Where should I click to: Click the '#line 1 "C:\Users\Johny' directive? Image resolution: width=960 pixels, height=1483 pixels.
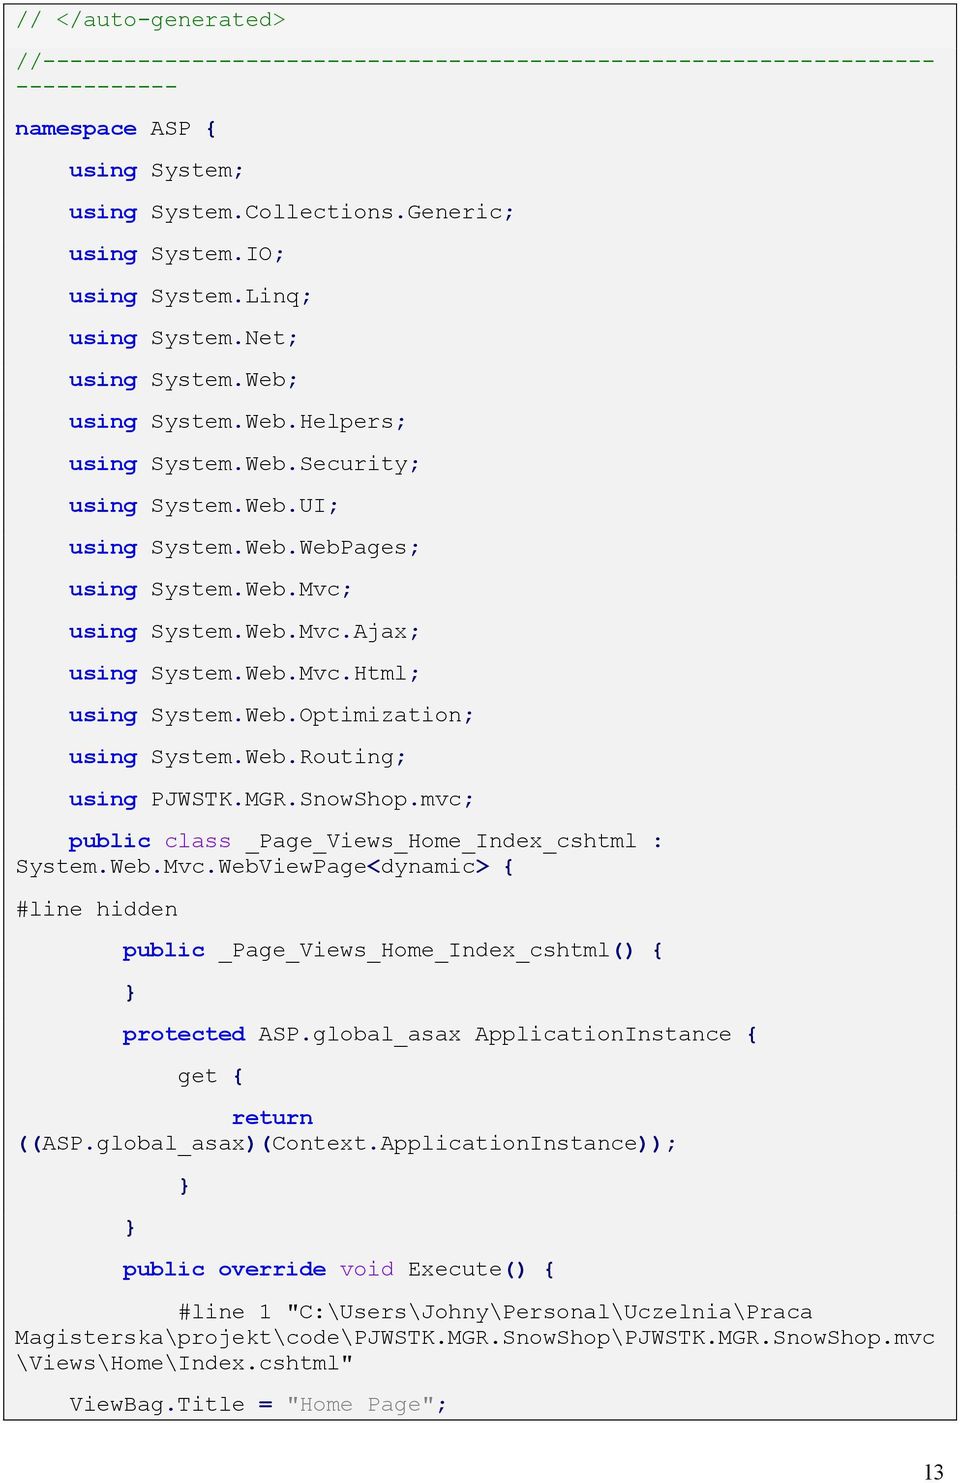495,1312
